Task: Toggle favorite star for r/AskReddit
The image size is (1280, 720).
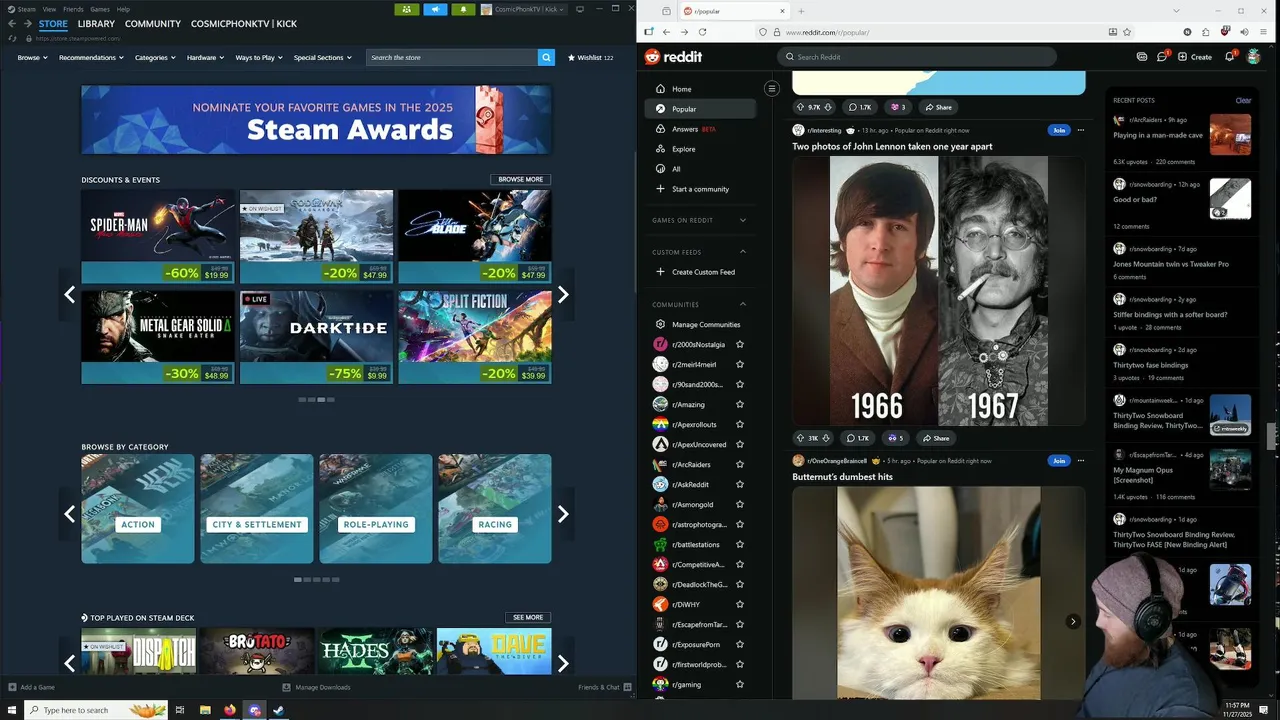Action: pos(740,484)
